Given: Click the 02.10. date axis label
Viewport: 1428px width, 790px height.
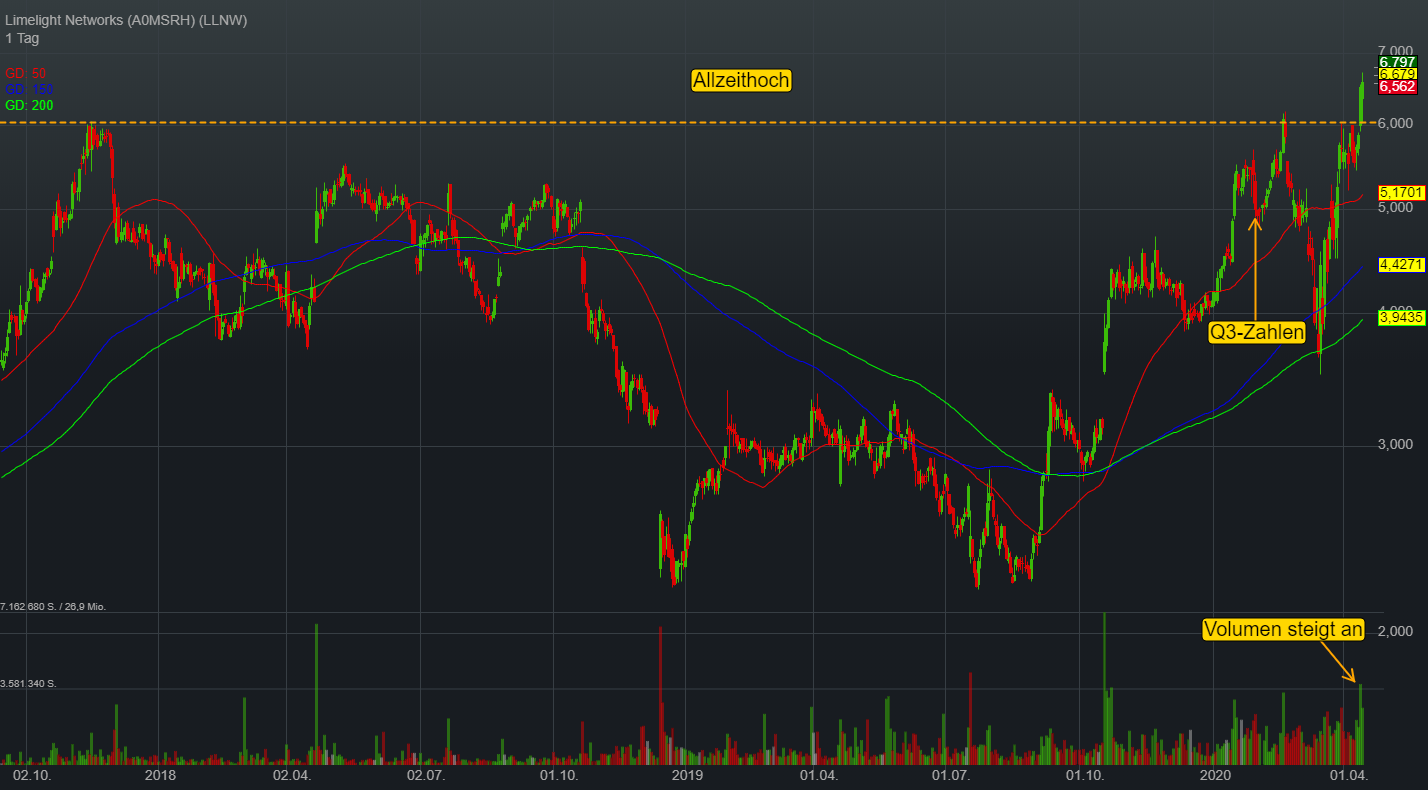Looking at the screenshot, I should [30, 775].
